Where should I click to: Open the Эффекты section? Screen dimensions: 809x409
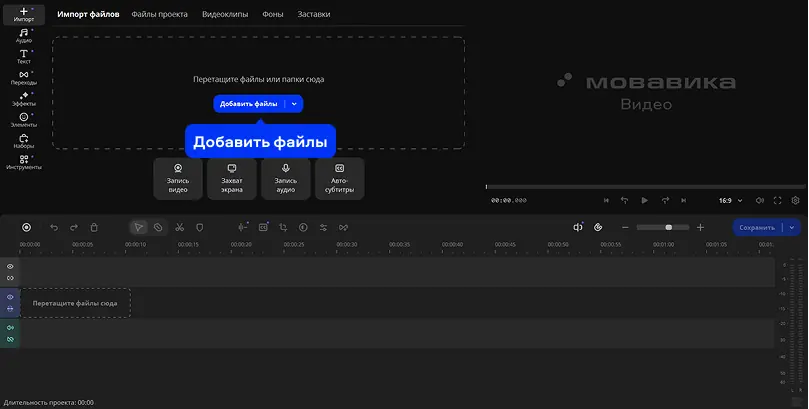tap(24, 99)
